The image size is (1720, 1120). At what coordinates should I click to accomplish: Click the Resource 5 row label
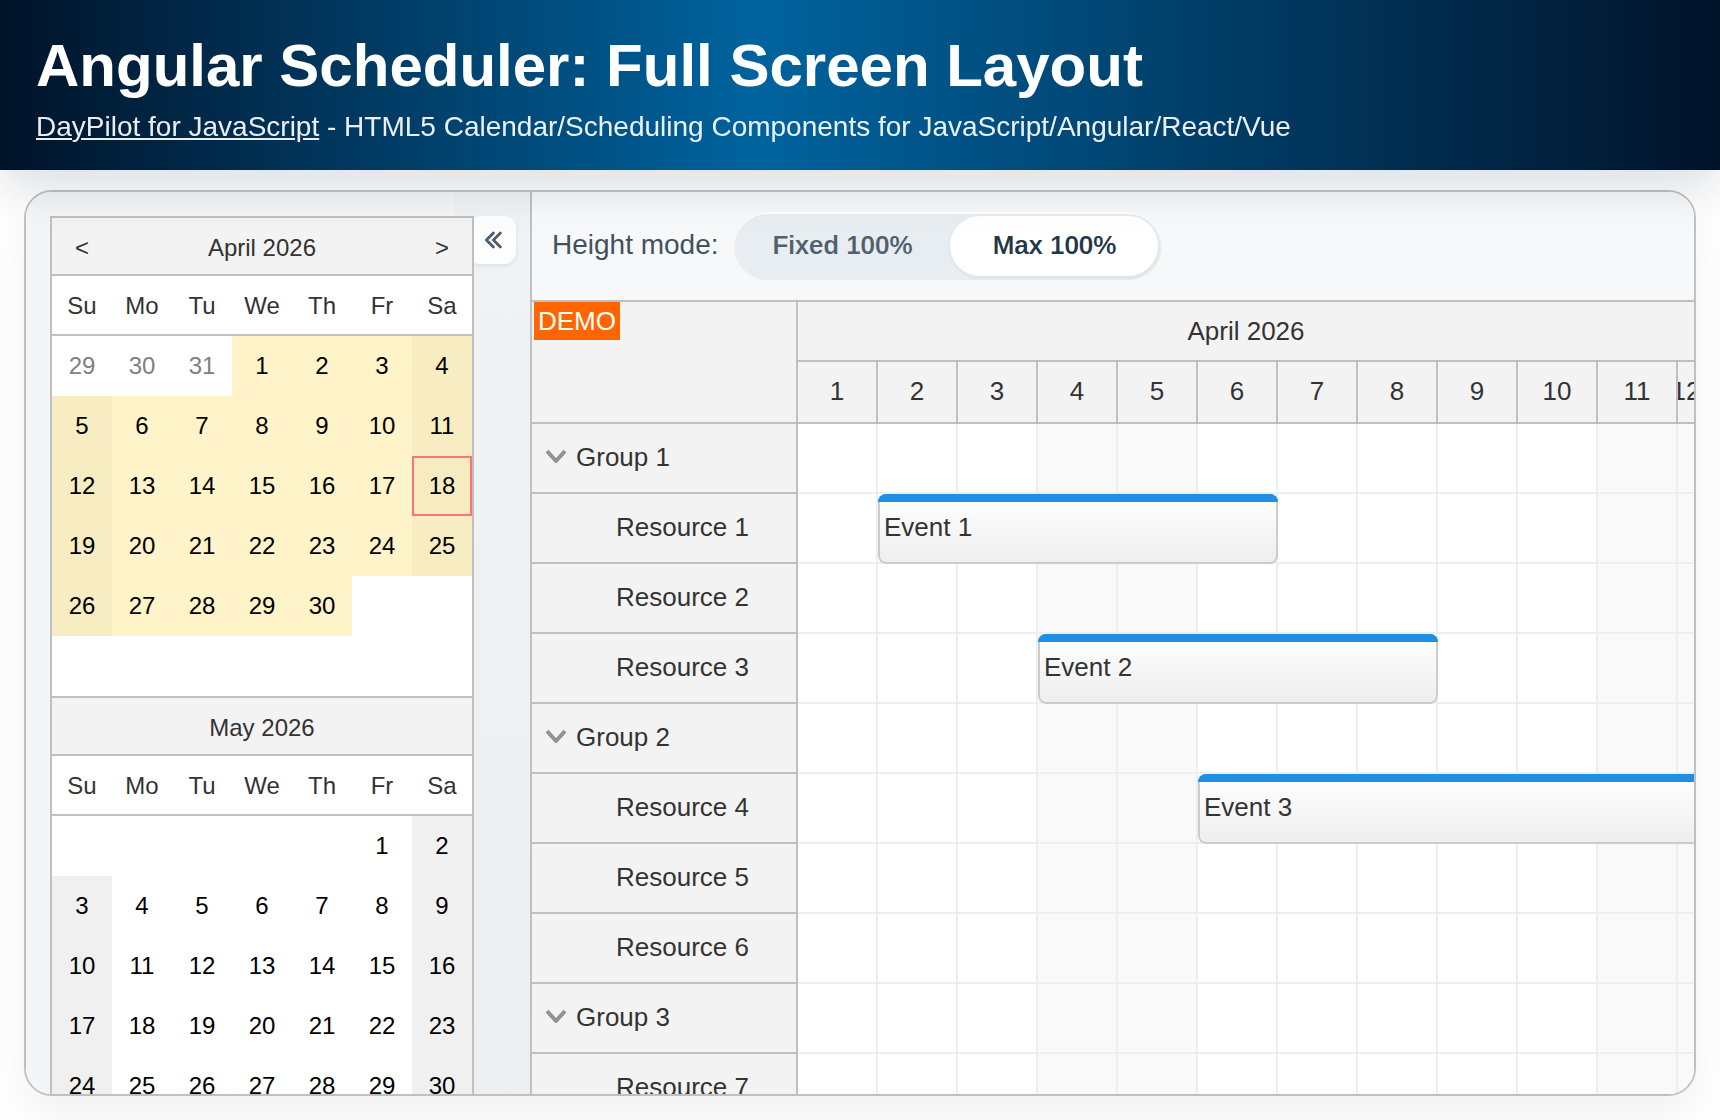click(682, 877)
